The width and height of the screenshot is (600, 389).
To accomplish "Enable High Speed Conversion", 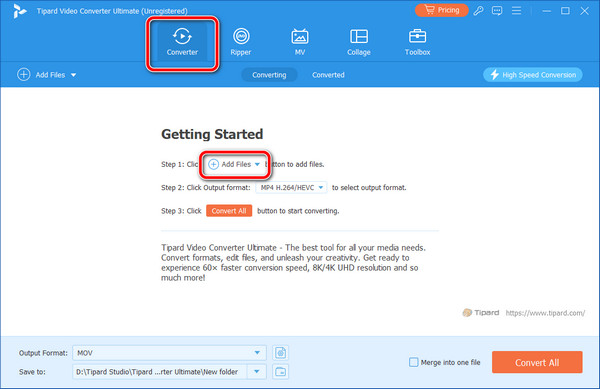I will 533,75.
